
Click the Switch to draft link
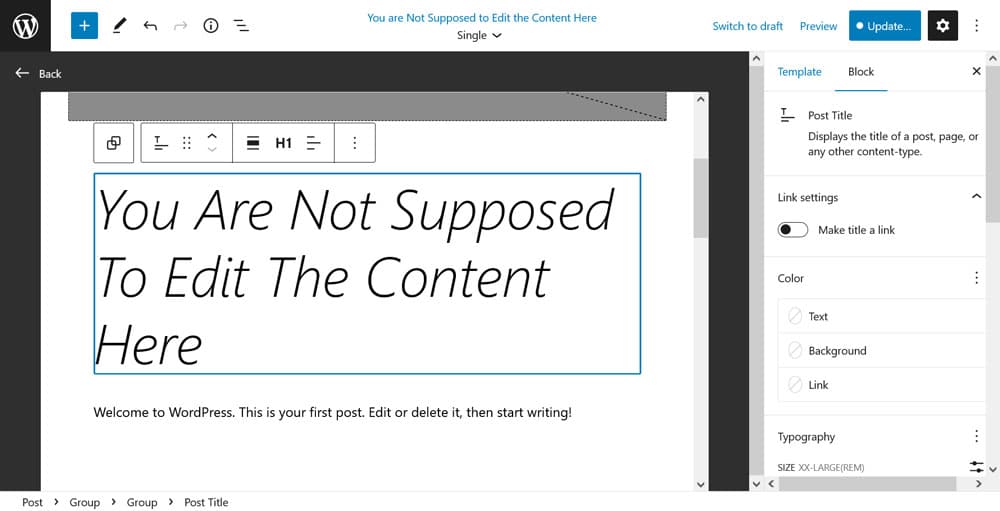[x=747, y=26]
